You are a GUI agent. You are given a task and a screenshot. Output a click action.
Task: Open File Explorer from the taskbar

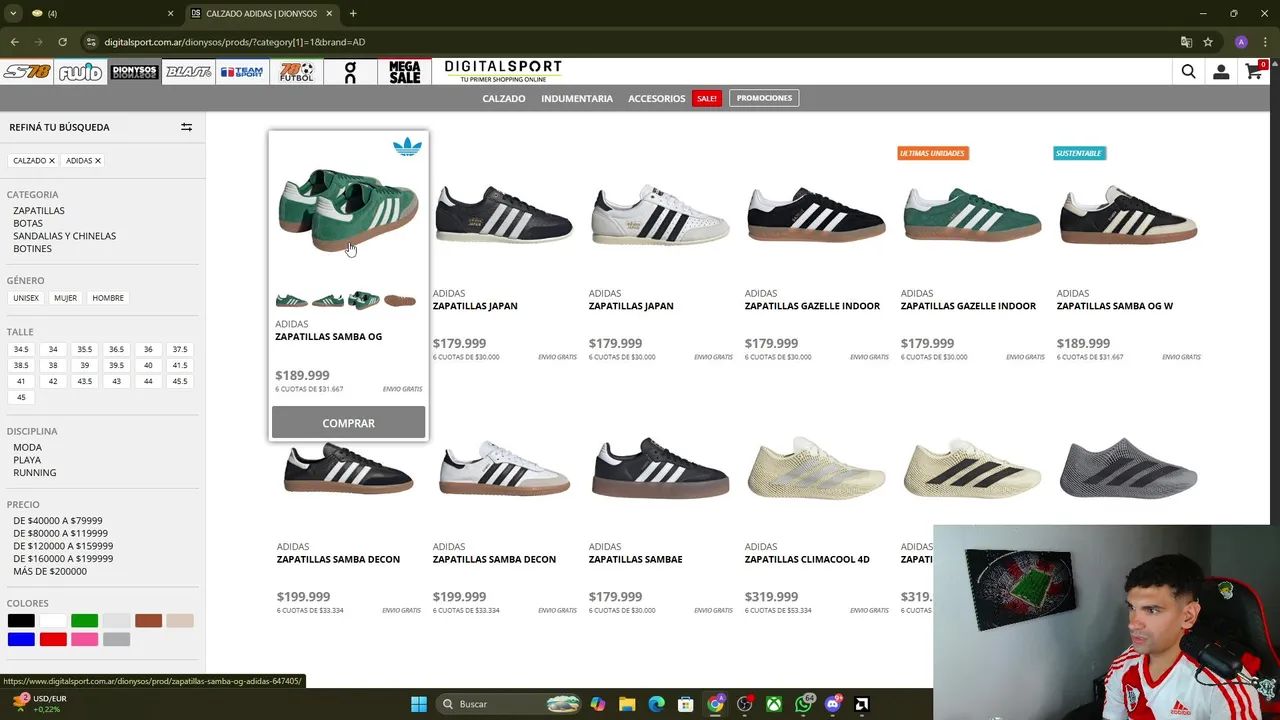(627, 704)
